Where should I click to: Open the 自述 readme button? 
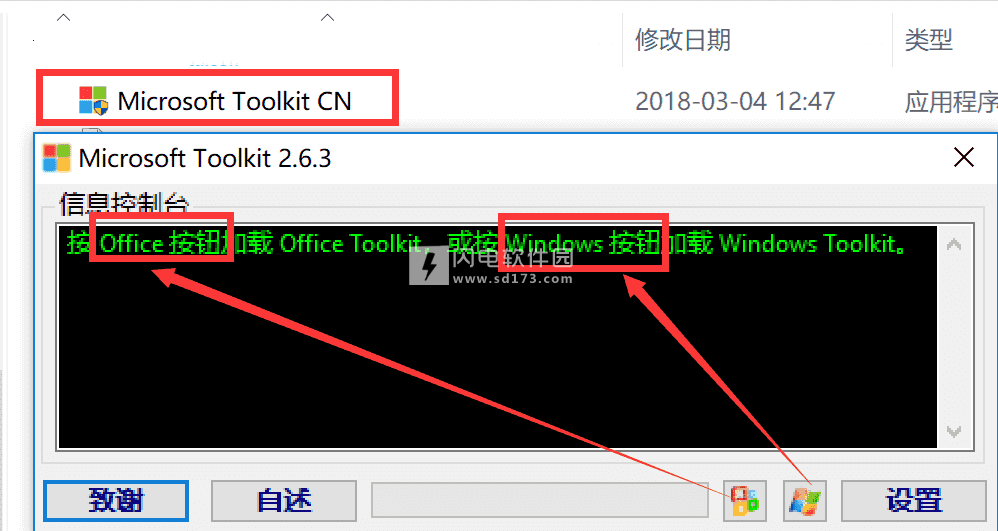pos(284,500)
